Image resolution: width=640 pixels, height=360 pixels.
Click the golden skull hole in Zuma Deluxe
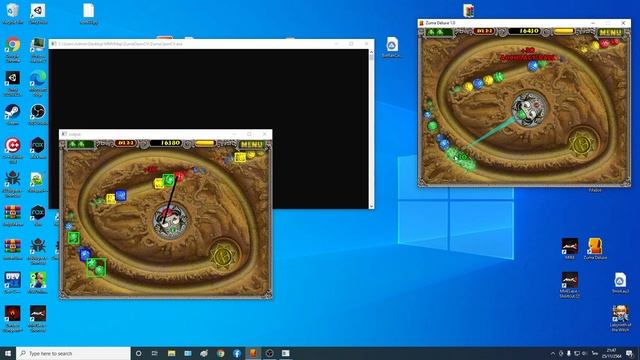pos(582,144)
